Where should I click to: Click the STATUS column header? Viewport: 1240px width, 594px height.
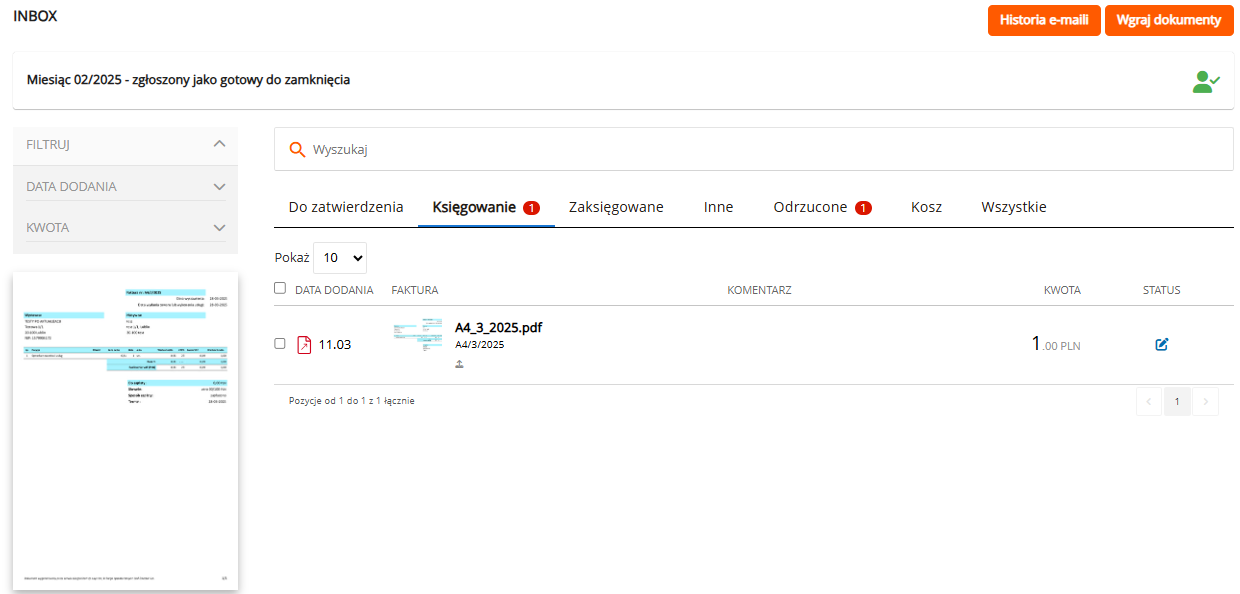[1162, 290]
